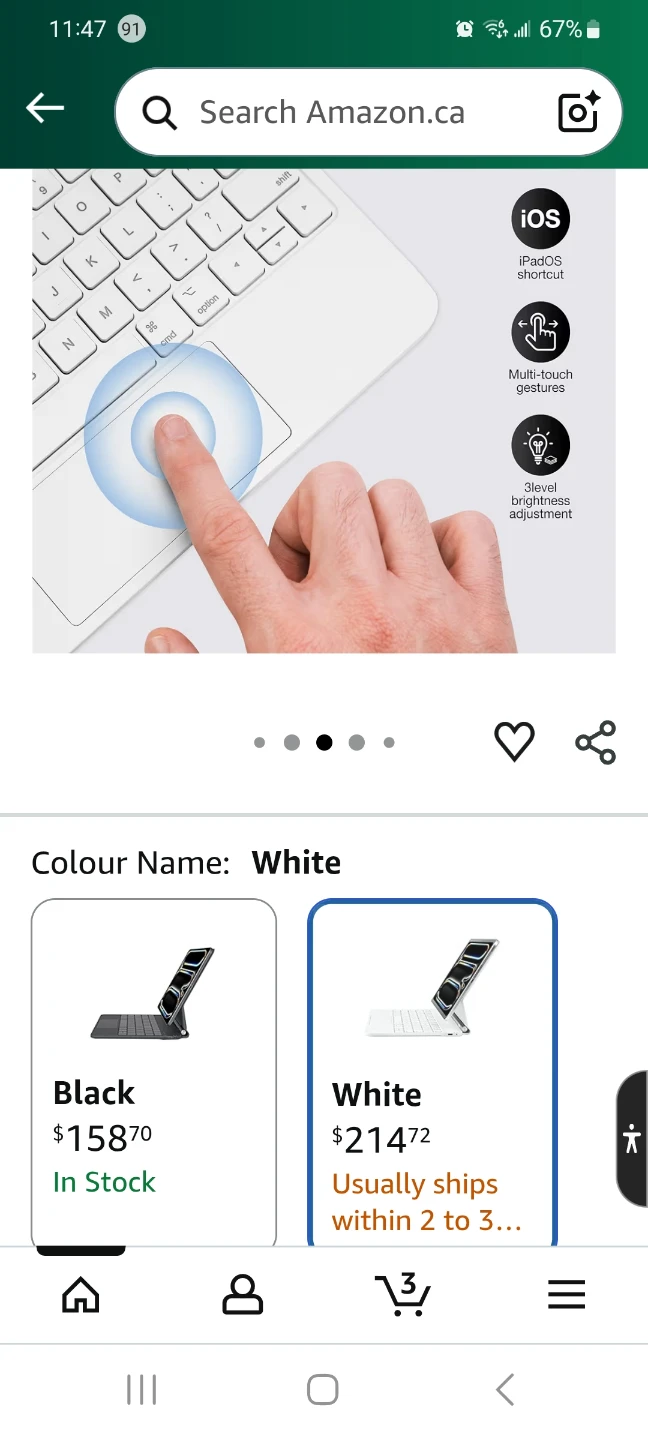Jump to second image carousel dot
648x1440 pixels.
click(x=292, y=742)
